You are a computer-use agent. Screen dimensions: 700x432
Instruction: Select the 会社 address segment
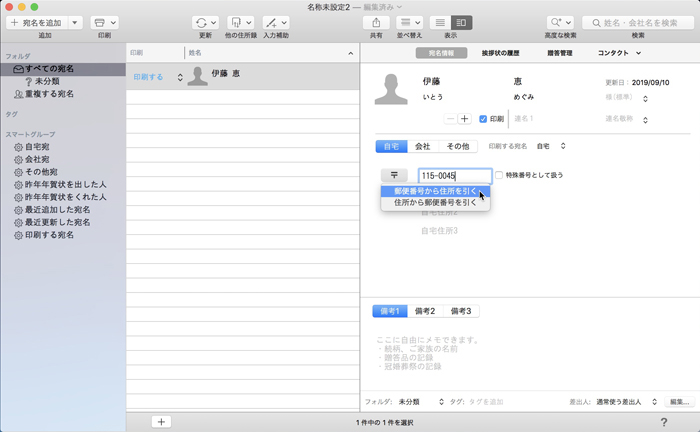423,146
